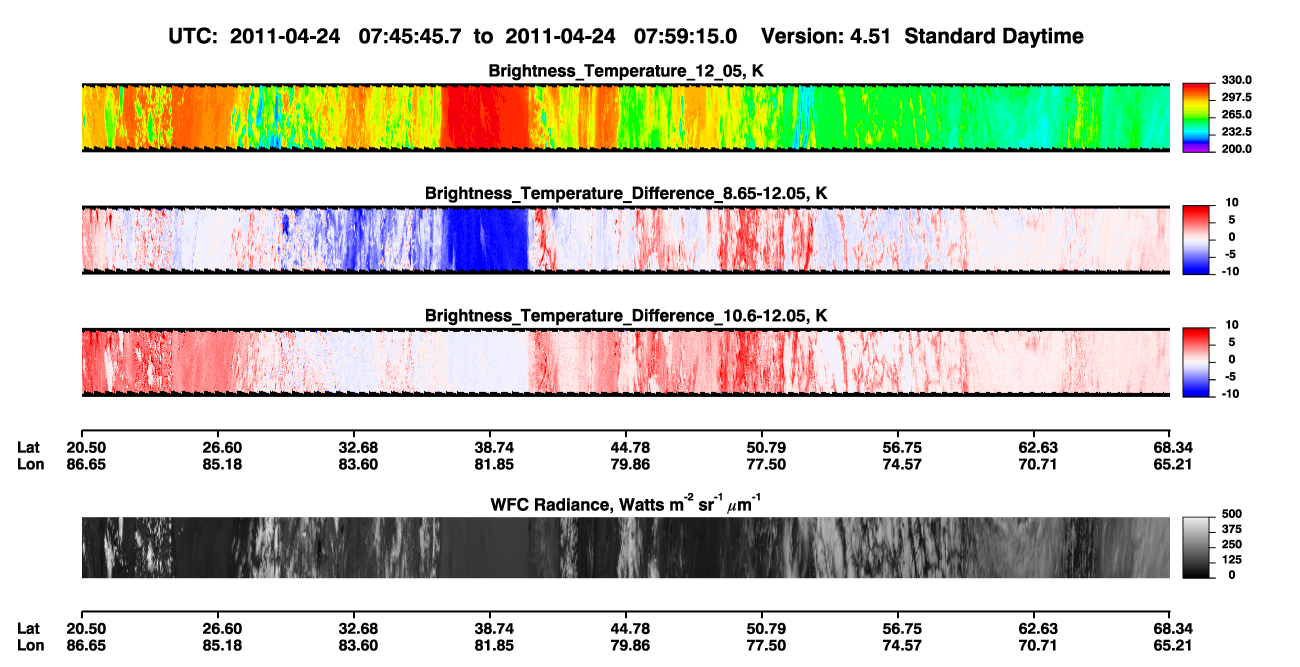Click the 500 label on the grayscale bar
The height and width of the screenshot is (667, 1300).
point(1230,515)
